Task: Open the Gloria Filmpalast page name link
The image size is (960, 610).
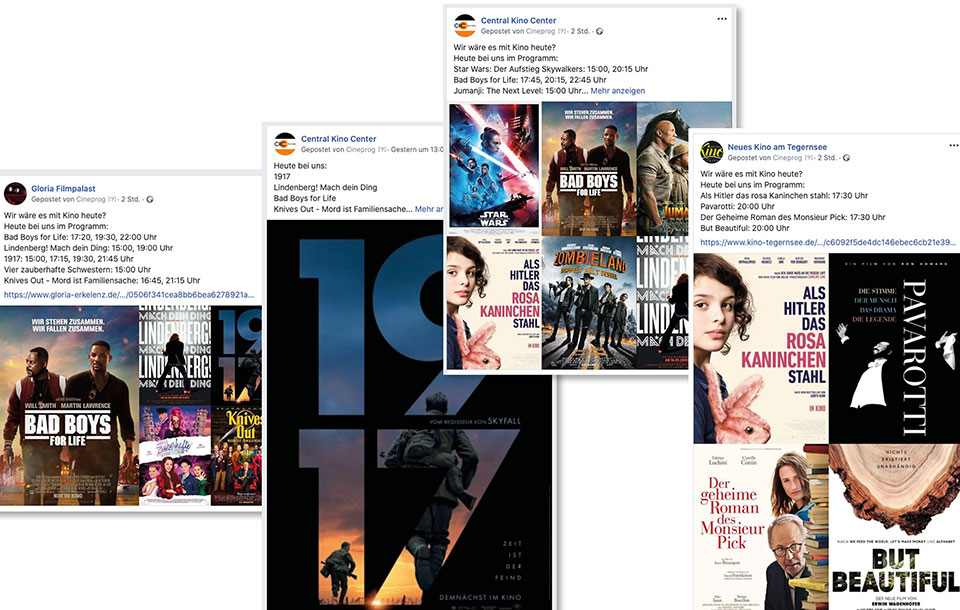Action: point(63,189)
